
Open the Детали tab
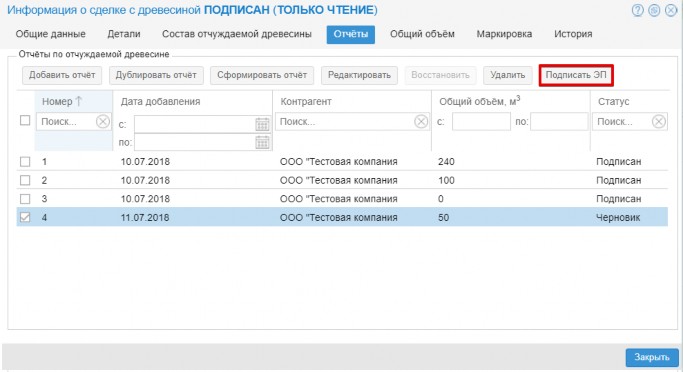124,34
